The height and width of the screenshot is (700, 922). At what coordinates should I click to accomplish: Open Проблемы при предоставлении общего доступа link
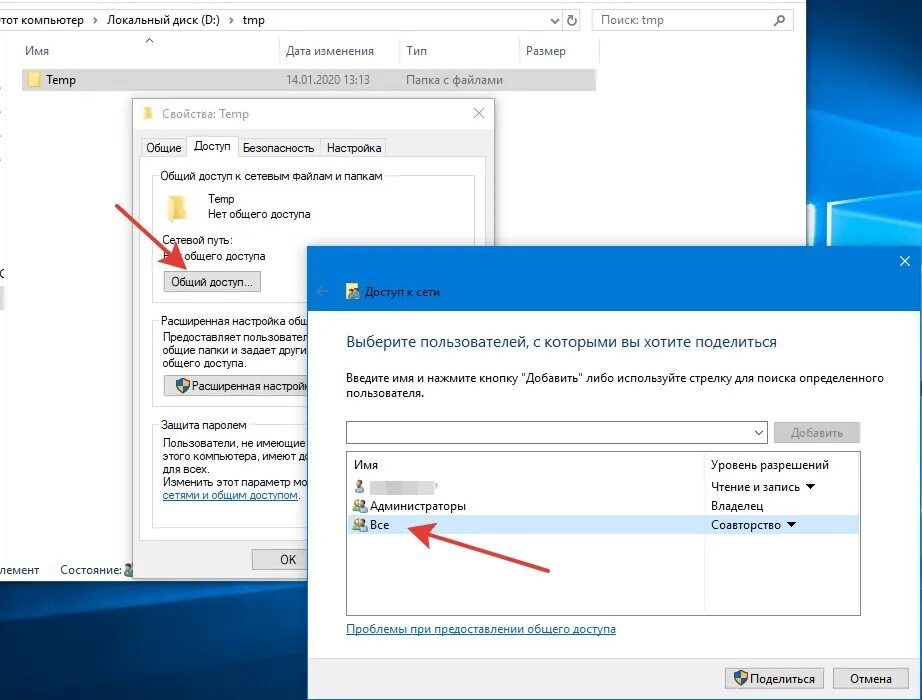pyautogui.click(x=481, y=629)
